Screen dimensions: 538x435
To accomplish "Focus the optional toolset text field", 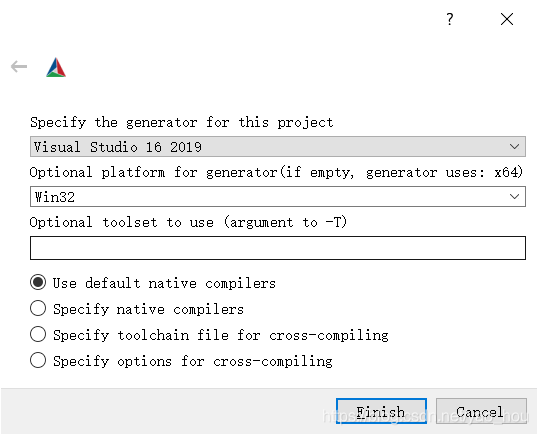I will (x=278, y=248).
